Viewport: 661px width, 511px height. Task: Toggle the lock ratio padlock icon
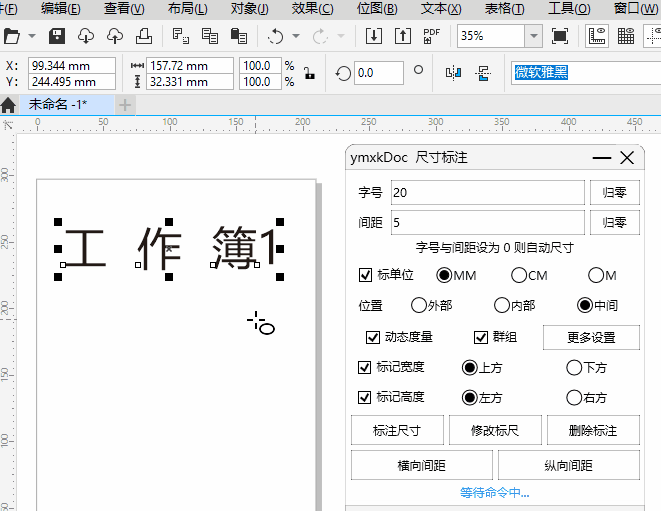tap(309, 73)
